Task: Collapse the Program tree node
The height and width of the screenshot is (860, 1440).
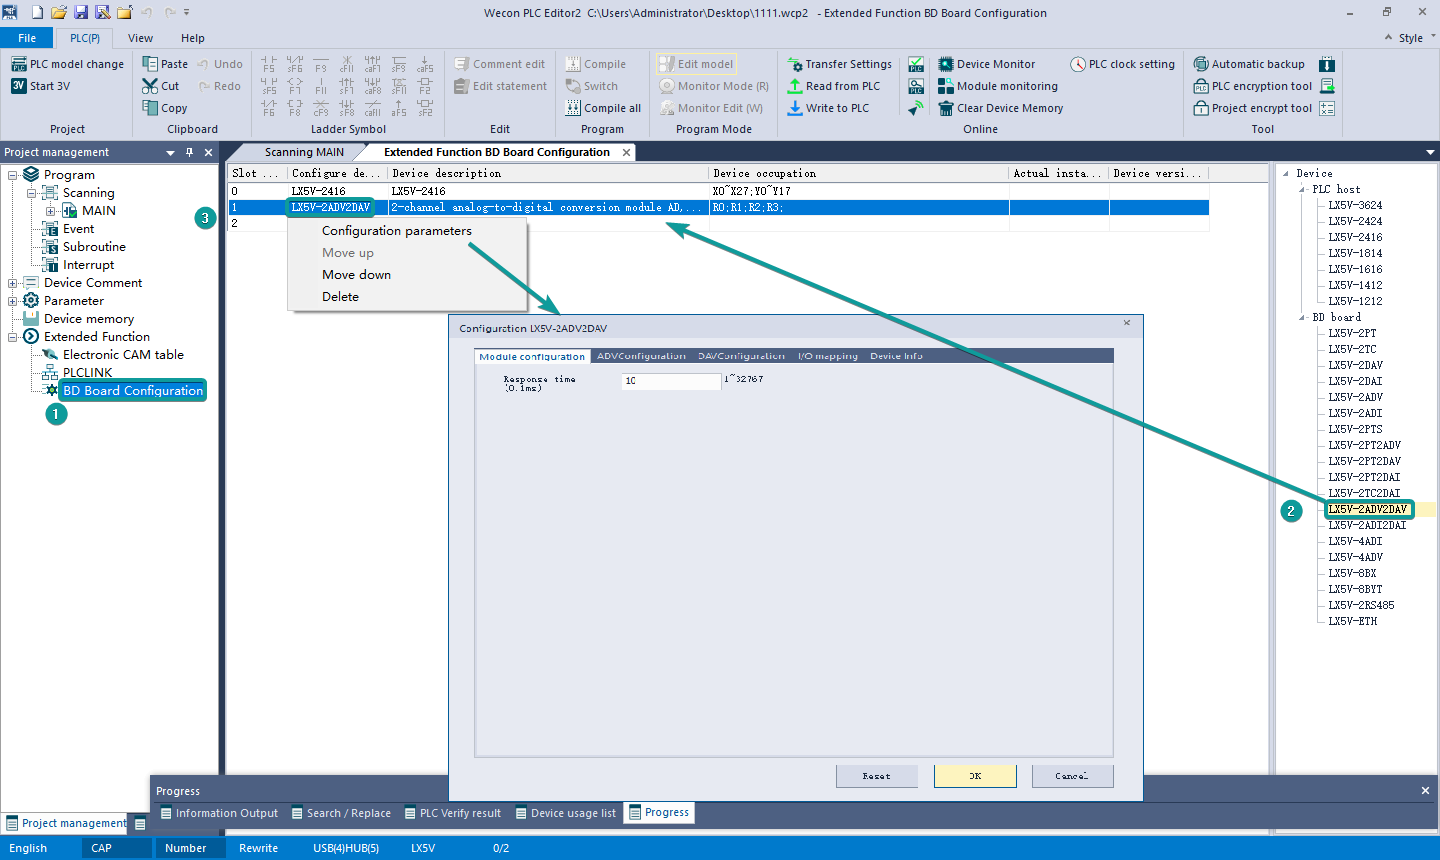Action: click(13, 175)
